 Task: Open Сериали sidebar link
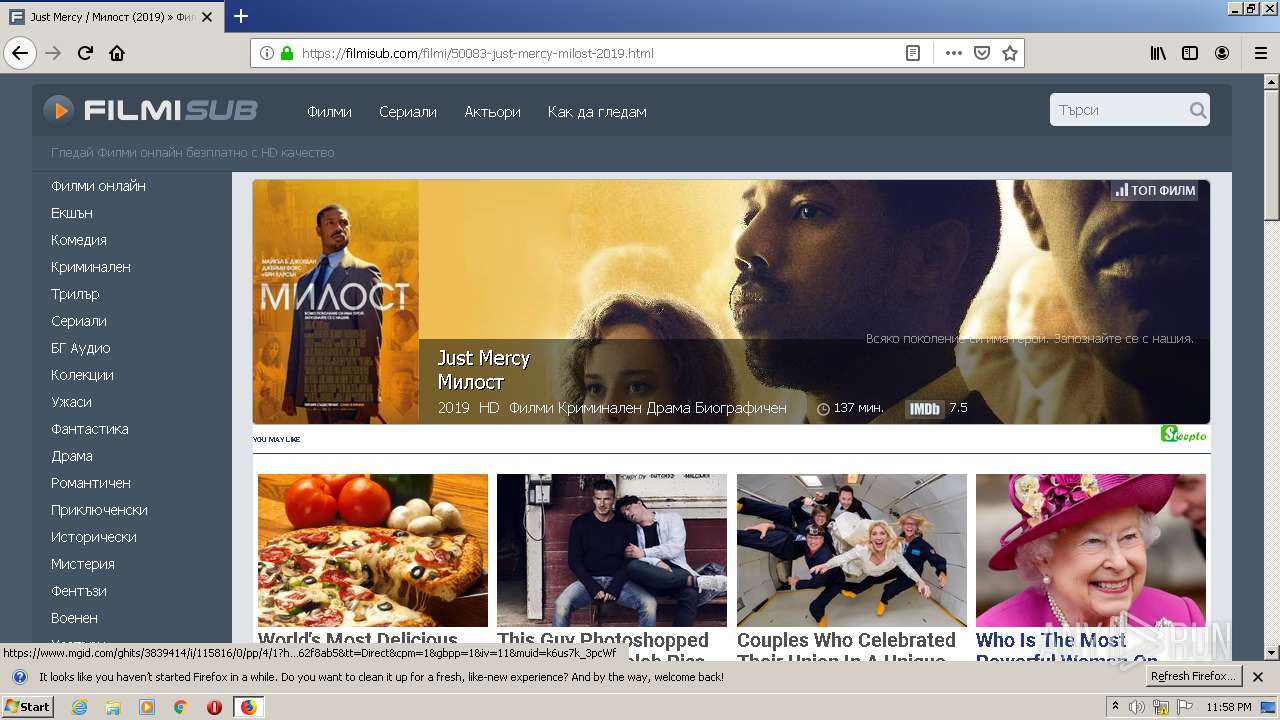pos(79,321)
